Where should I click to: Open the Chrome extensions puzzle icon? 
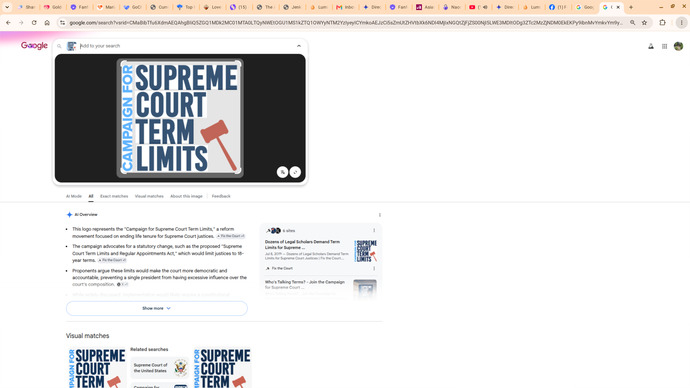click(662, 22)
